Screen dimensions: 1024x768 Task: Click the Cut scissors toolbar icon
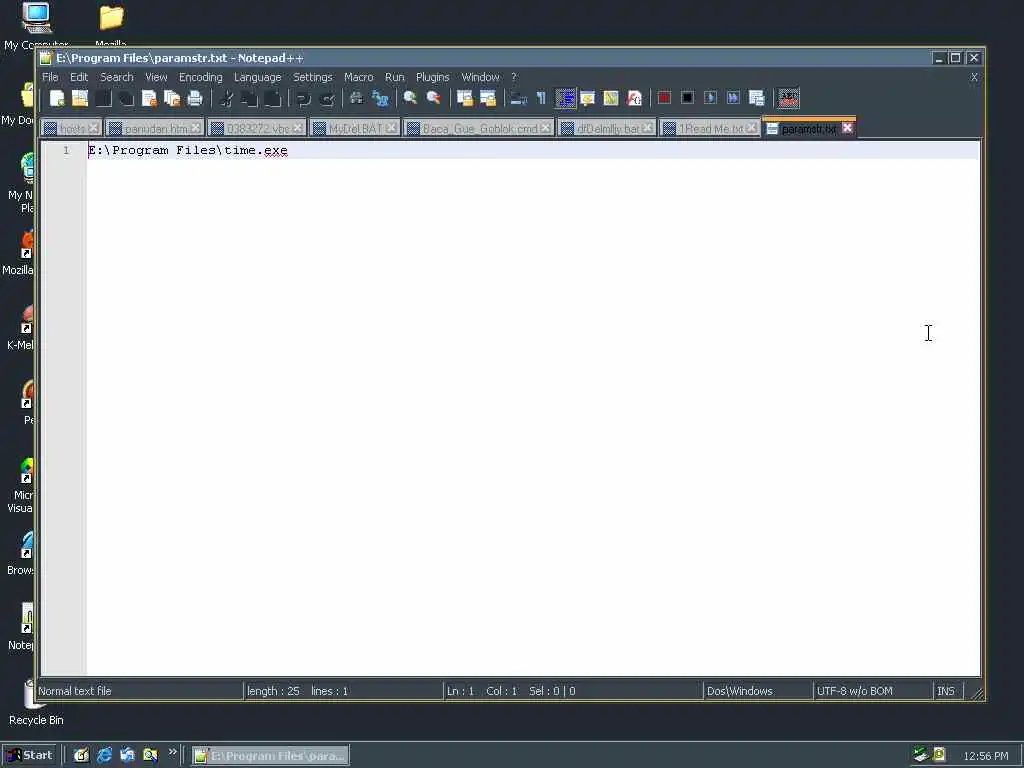[226, 98]
